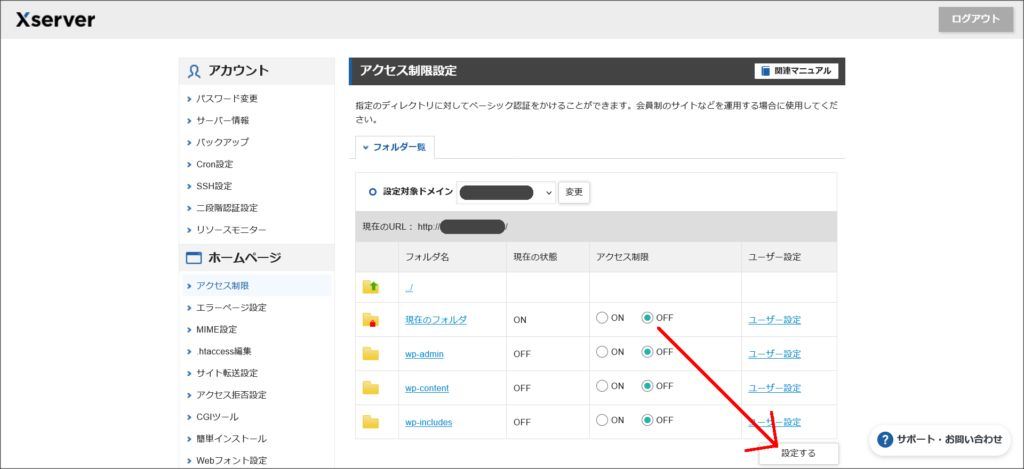Screen dimensions: 1024x469
Task: Turn ON access restriction for wp-admin
Action: pos(602,351)
